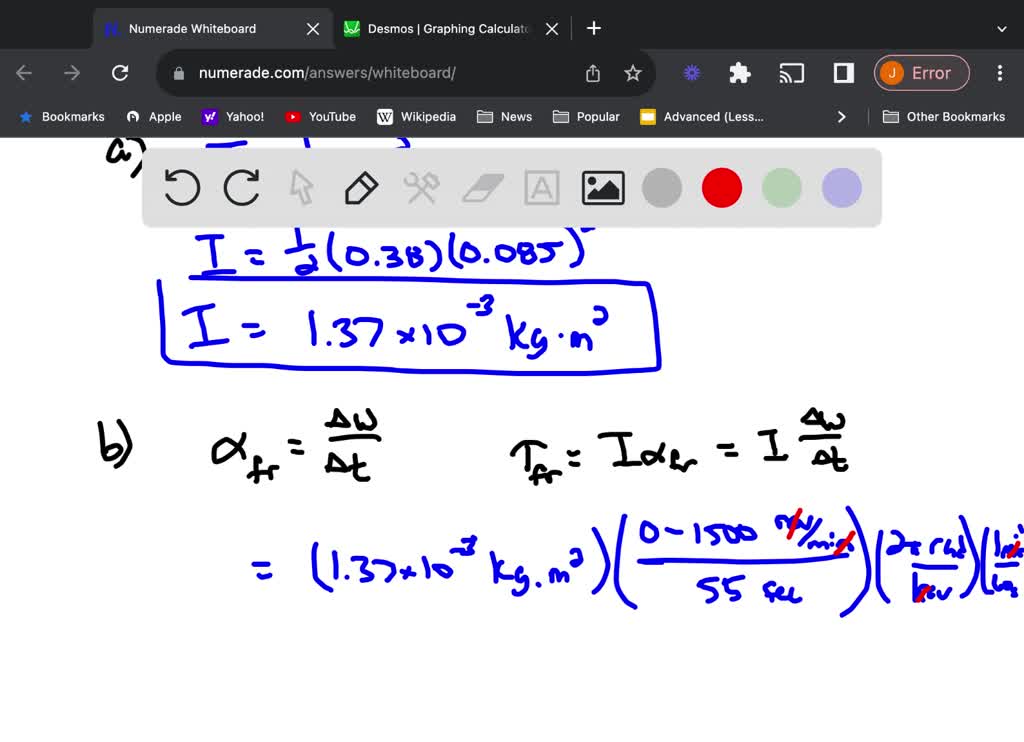Image resolution: width=1024 pixels, height=742 pixels.
Task: Close the Numerade Whiteboard tab
Action: pyautogui.click(x=313, y=29)
